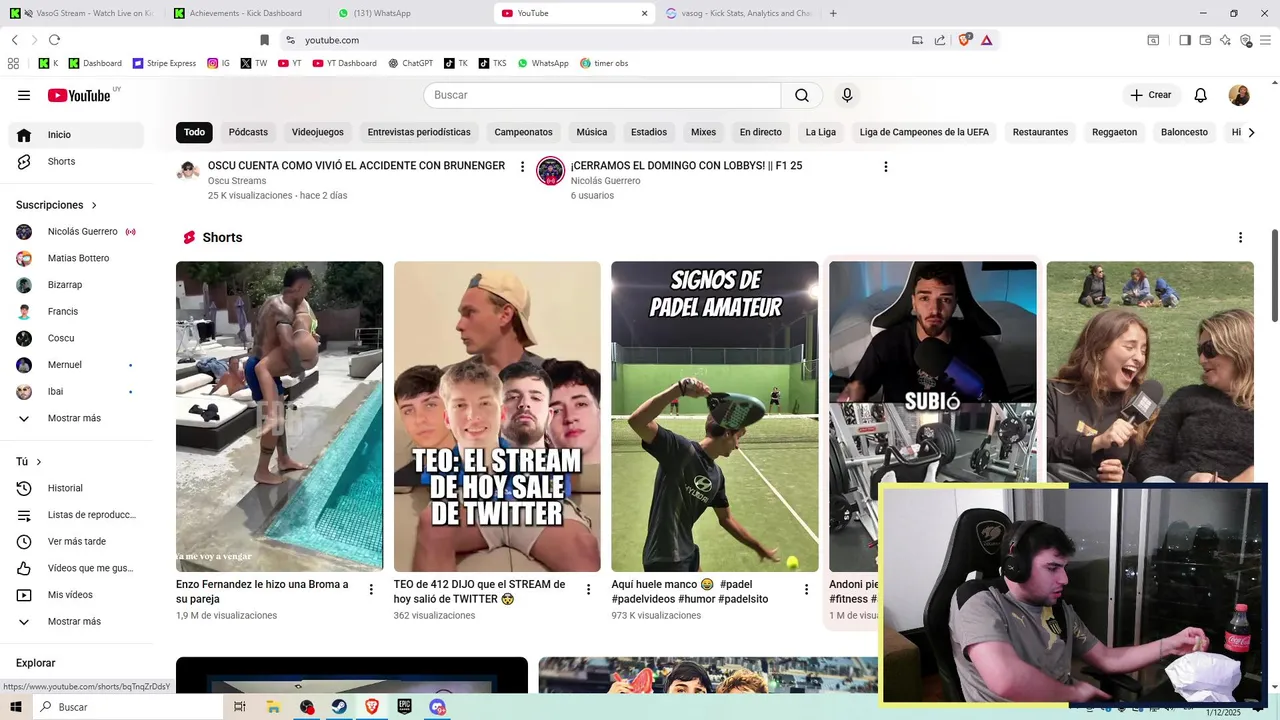Expand the Tú section chevron
The width and height of the screenshot is (1280, 720).
(x=39, y=462)
